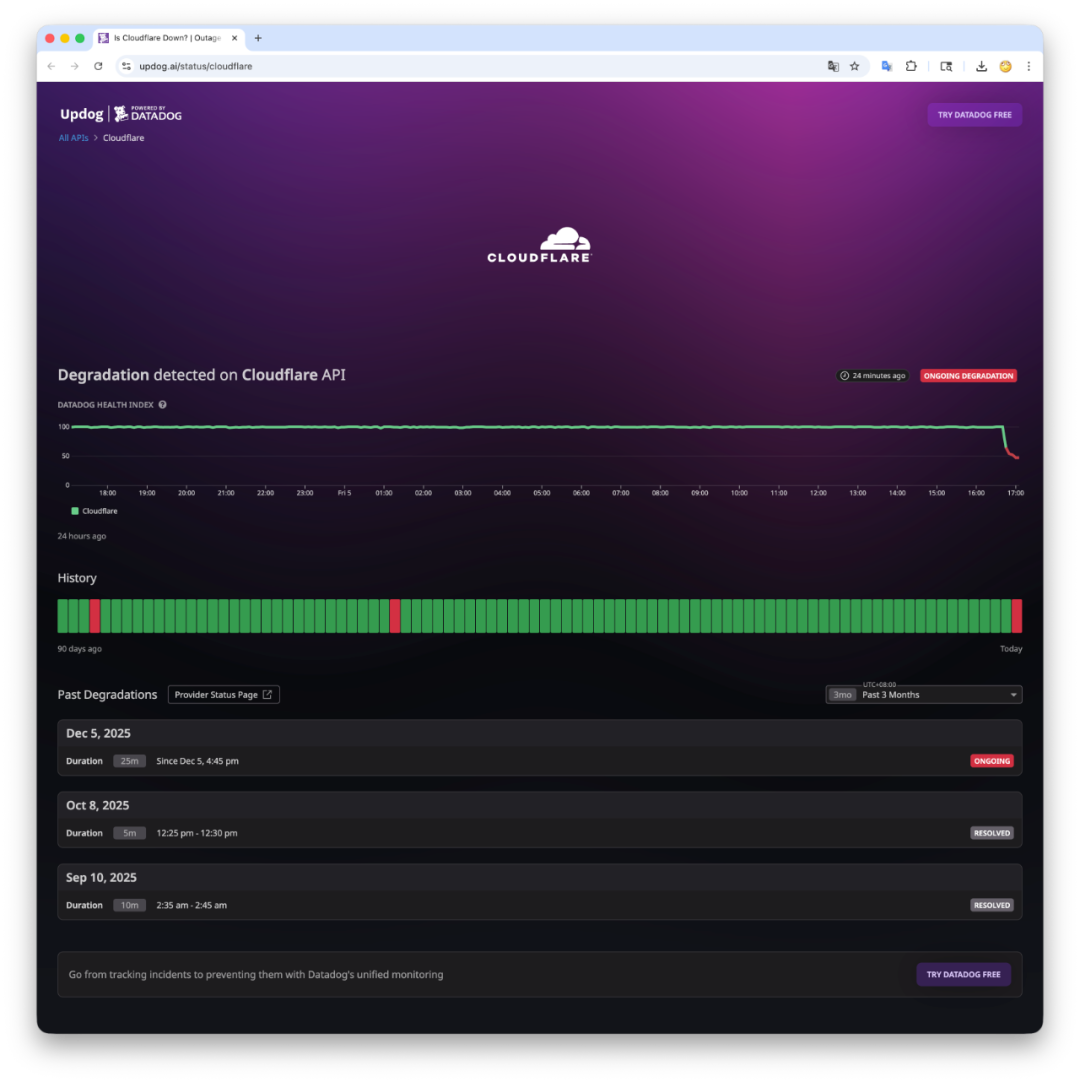Click the '25m' duration chip
Screen dimensions: 1080x1082
[x=129, y=761]
